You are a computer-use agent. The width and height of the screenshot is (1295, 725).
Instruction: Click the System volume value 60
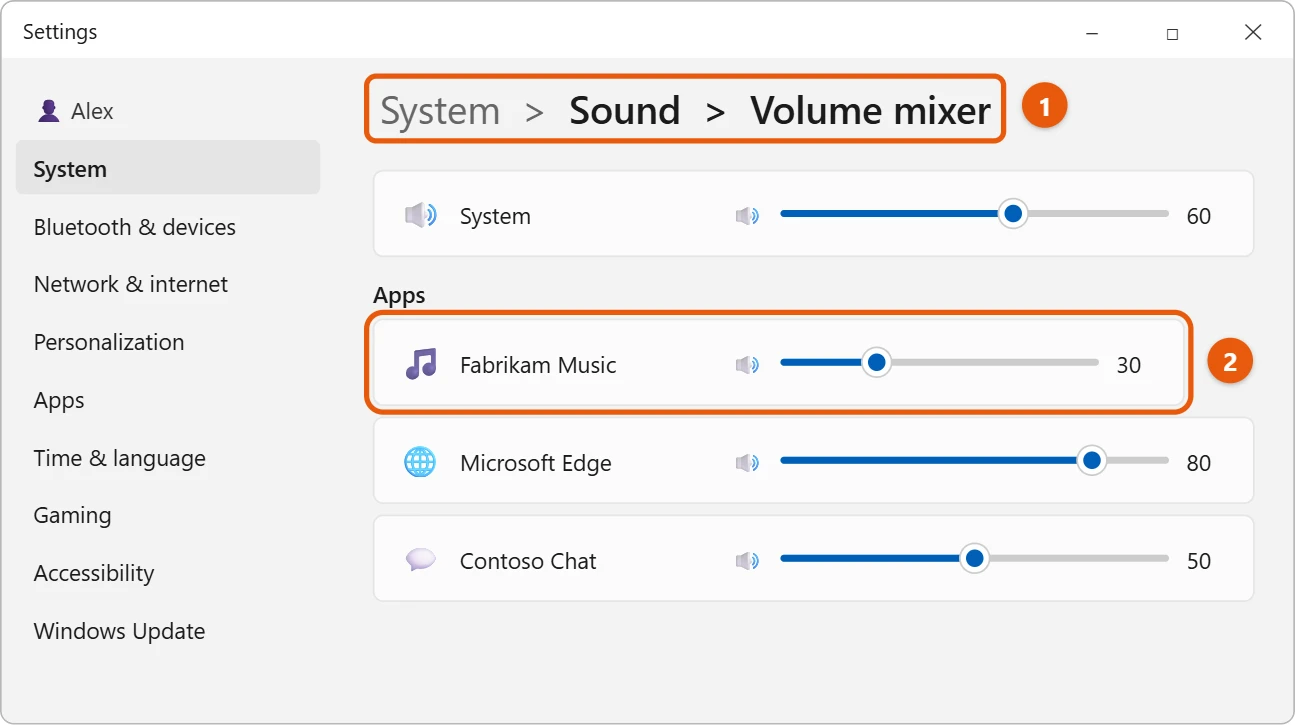pos(1198,216)
